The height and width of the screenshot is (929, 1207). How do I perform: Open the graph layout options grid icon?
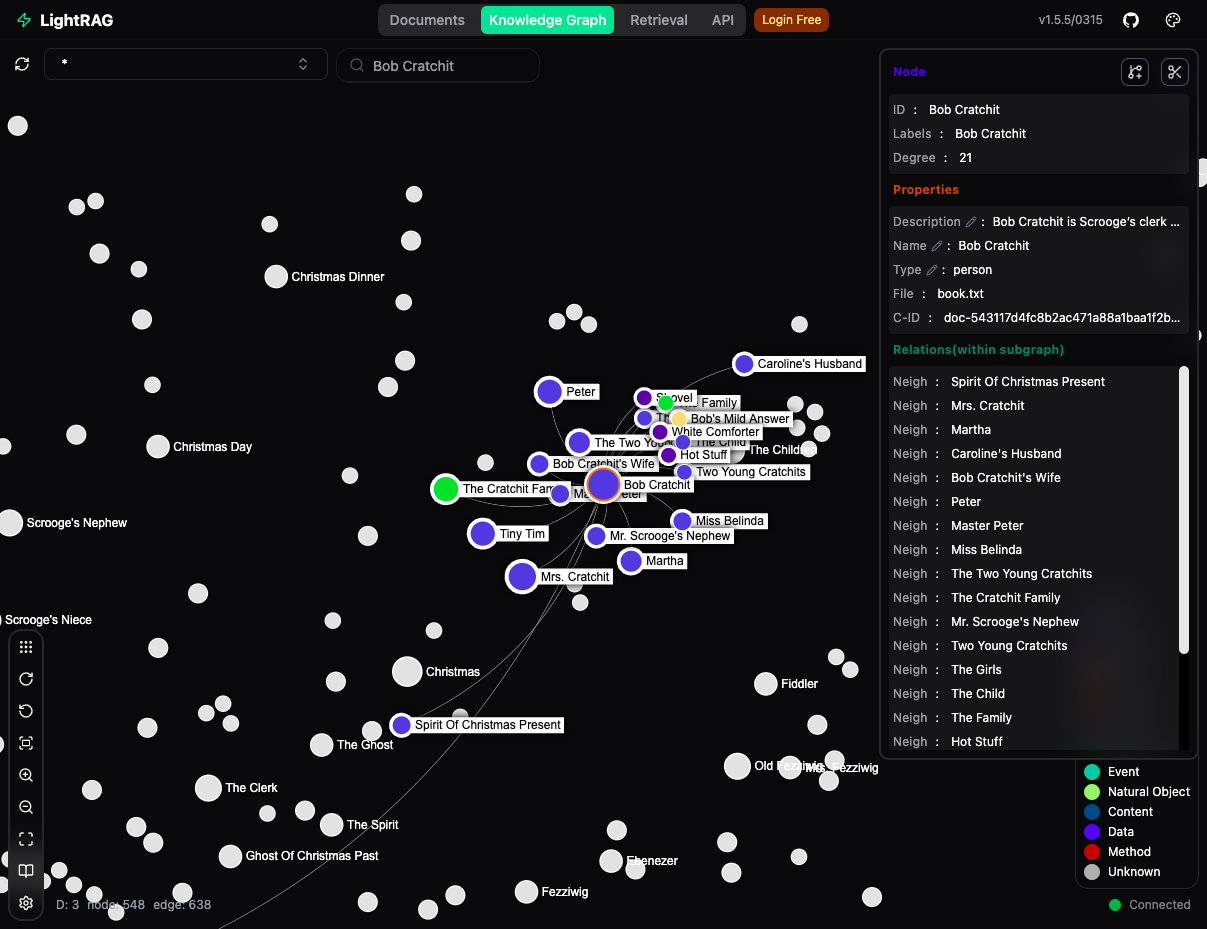(26, 647)
